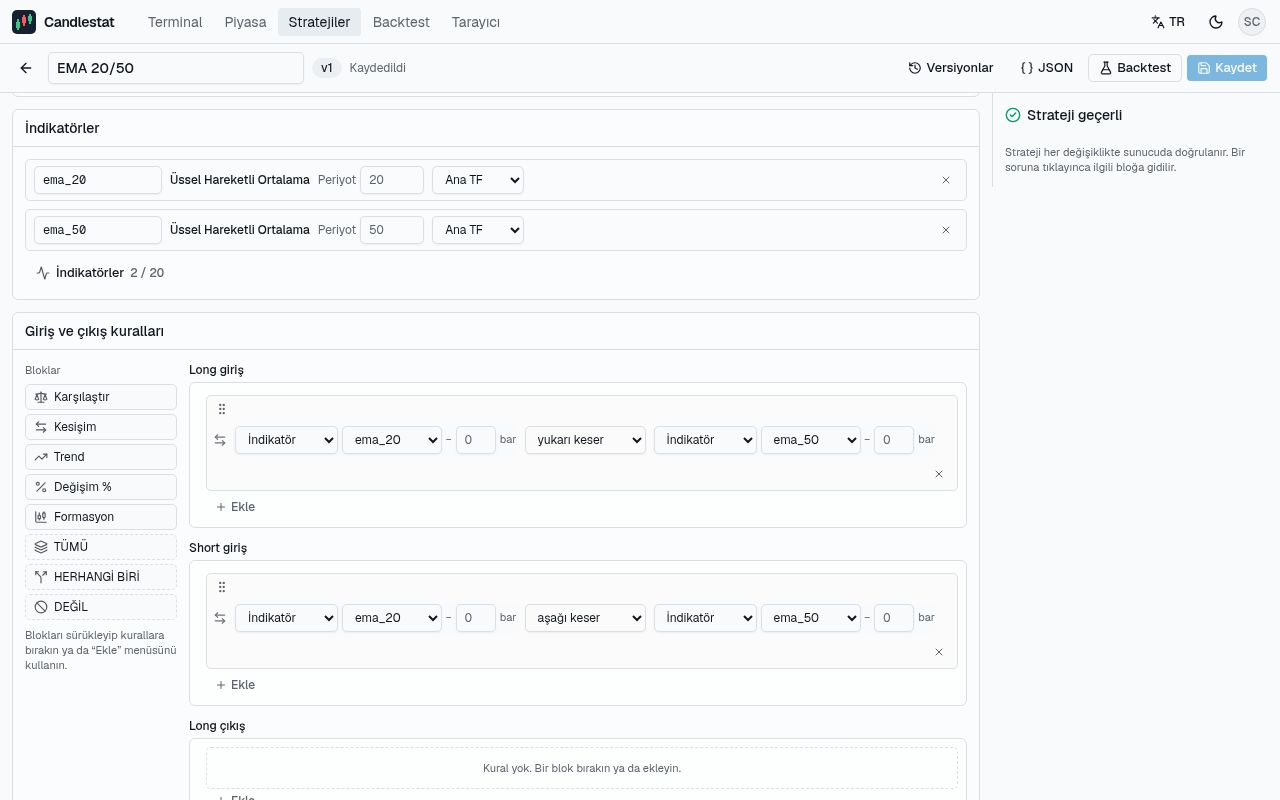Click Ekle under Short giriş
Image resolution: width=1280 pixels, height=800 pixels.
235,685
